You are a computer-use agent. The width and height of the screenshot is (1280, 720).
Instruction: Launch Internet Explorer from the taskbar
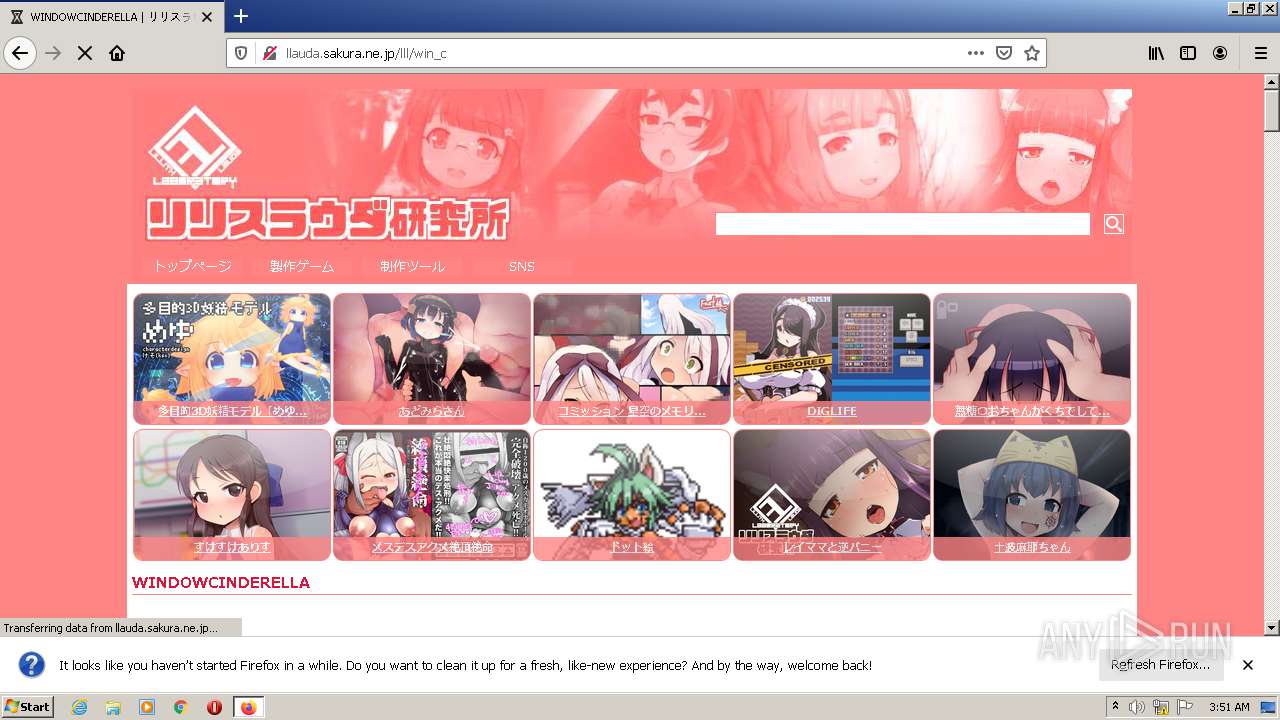point(80,707)
